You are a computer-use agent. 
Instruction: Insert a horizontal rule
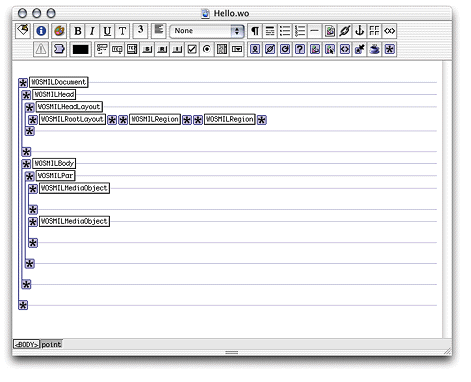(x=314, y=31)
